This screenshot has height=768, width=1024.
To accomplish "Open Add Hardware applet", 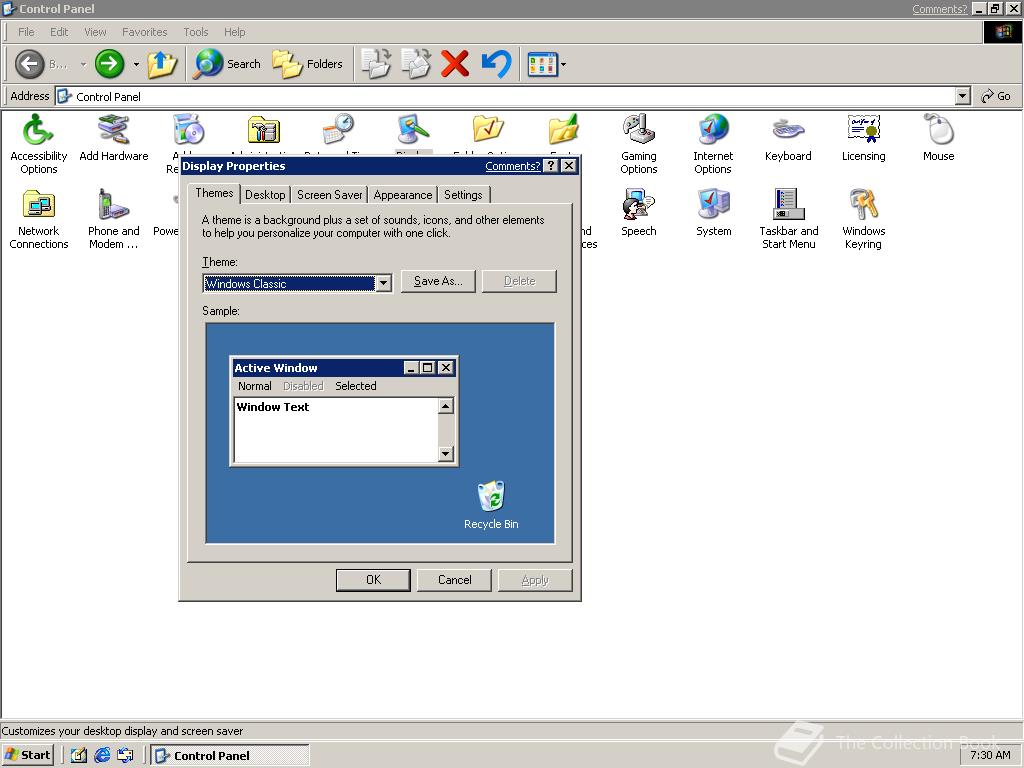I will [114, 138].
